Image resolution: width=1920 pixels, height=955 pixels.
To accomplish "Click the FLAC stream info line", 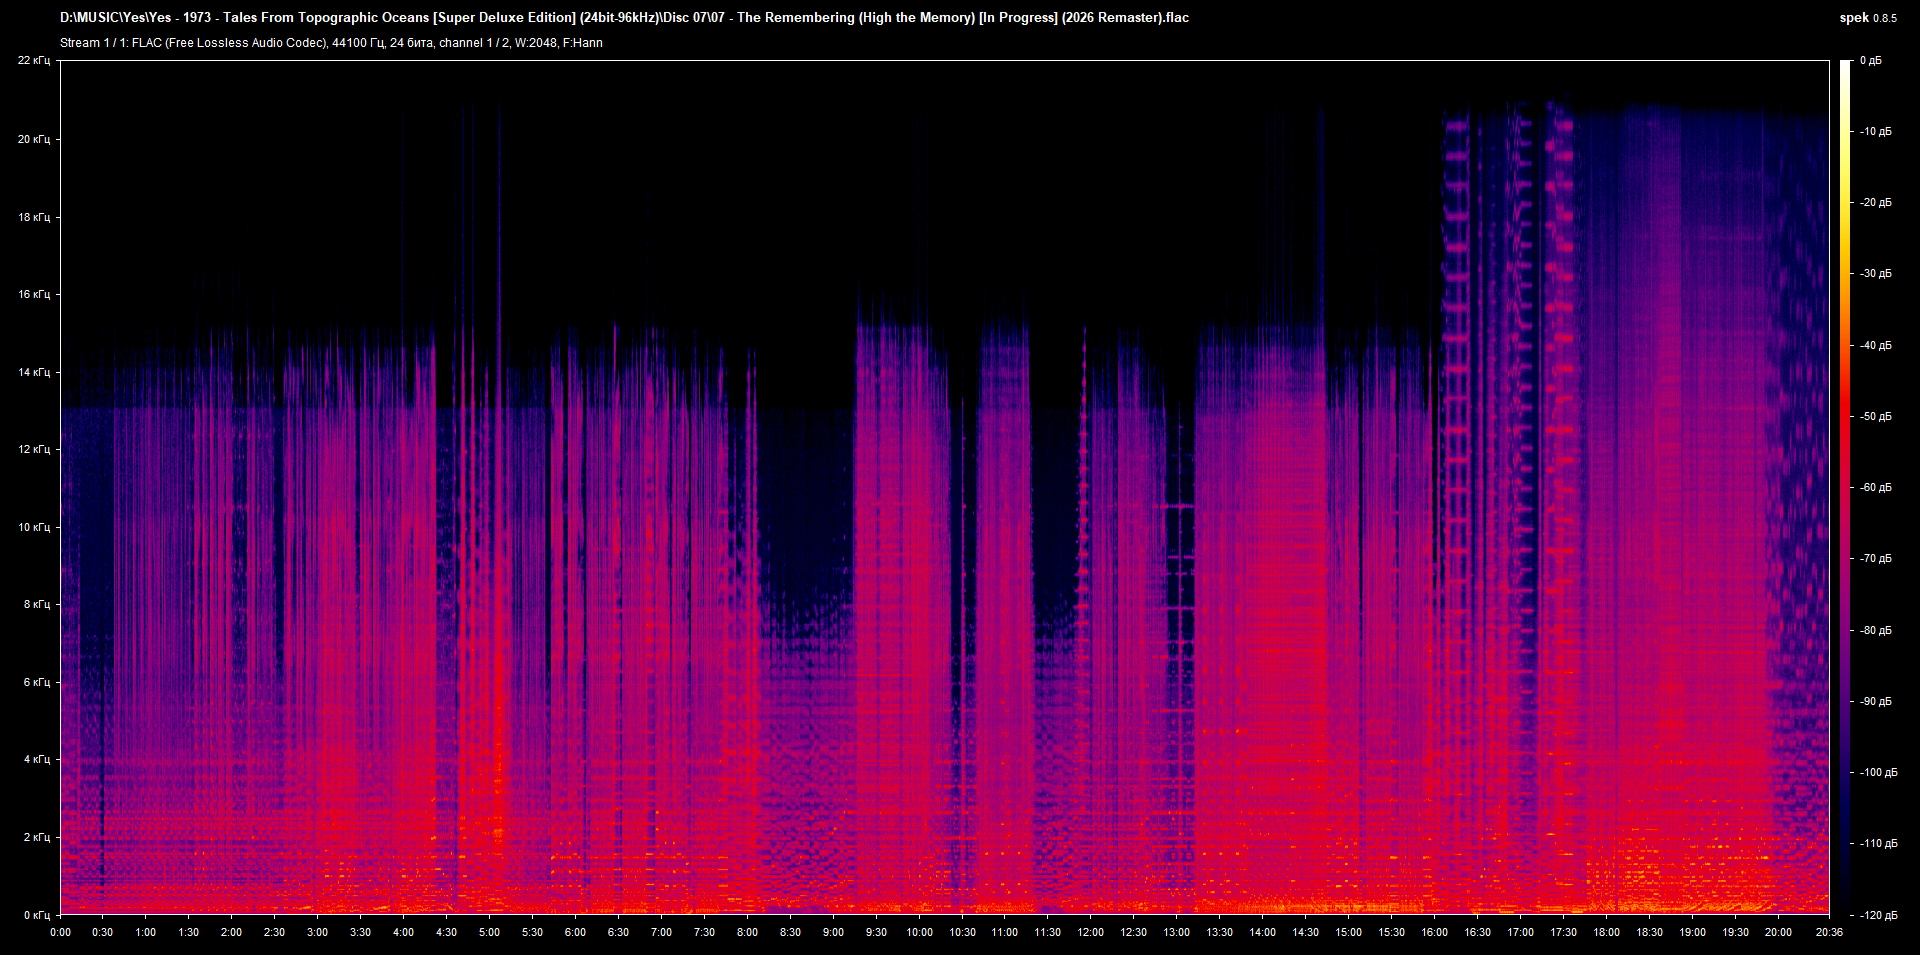I will coord(331,43).
